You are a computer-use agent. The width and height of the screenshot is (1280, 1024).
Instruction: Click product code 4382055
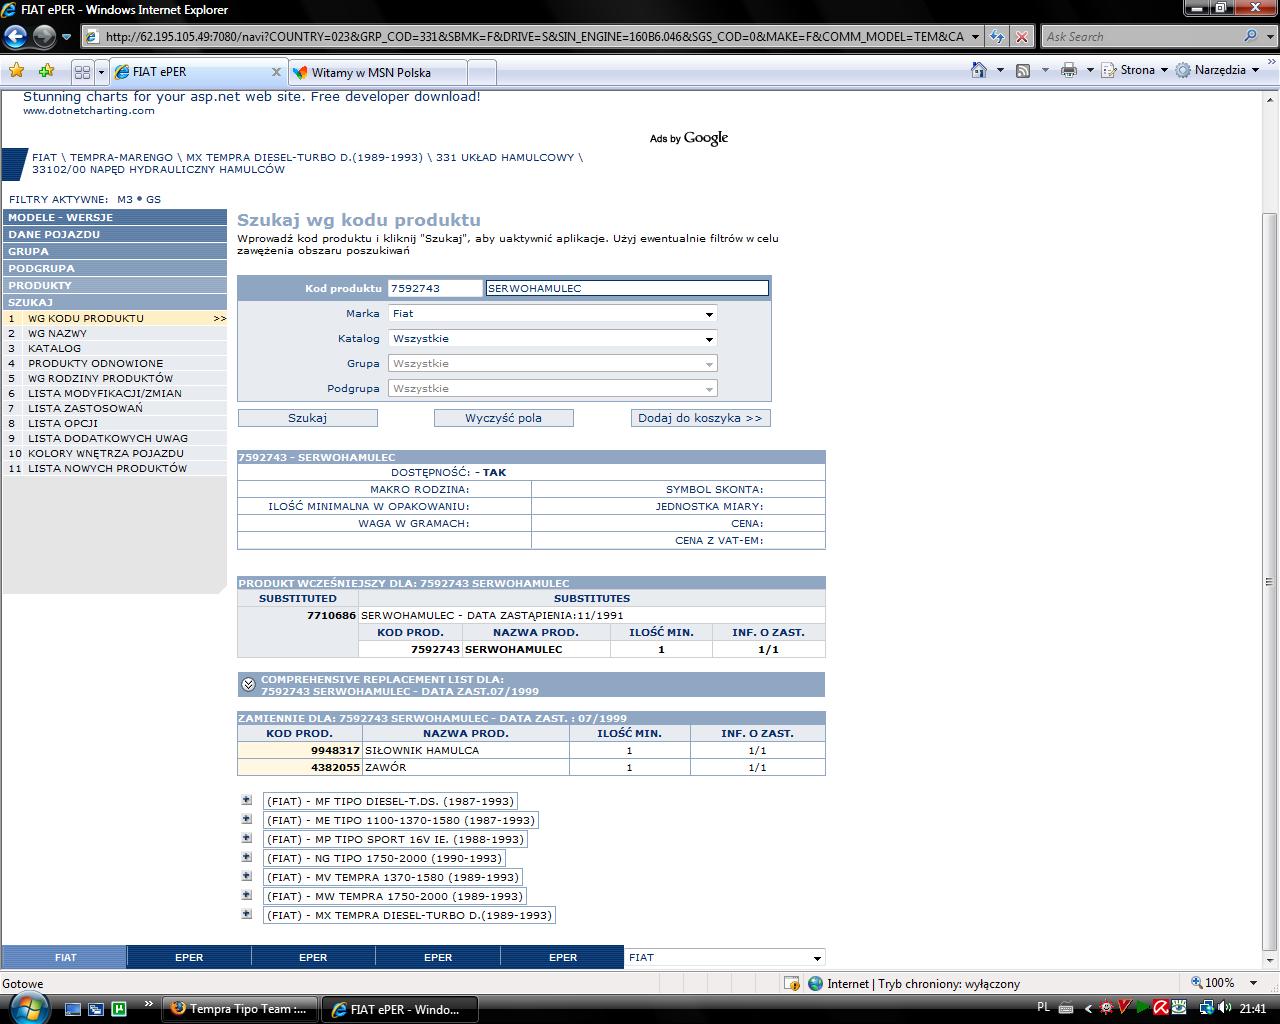pyautogui.click(x=335, y=767)
